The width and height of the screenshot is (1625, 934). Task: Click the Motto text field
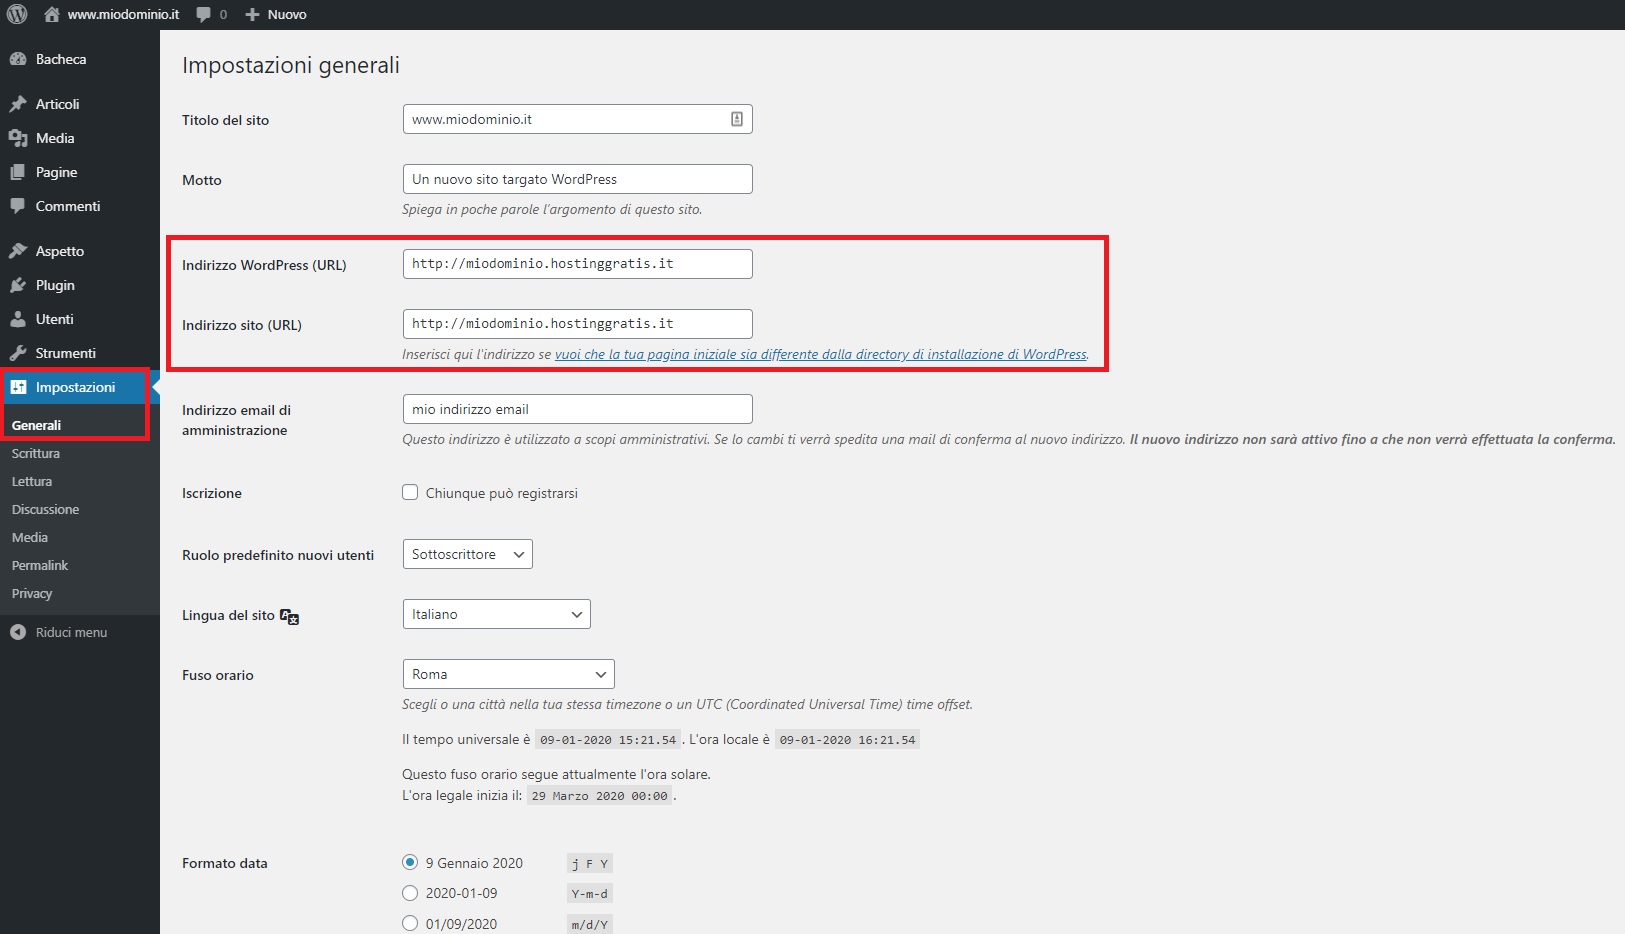577,179
